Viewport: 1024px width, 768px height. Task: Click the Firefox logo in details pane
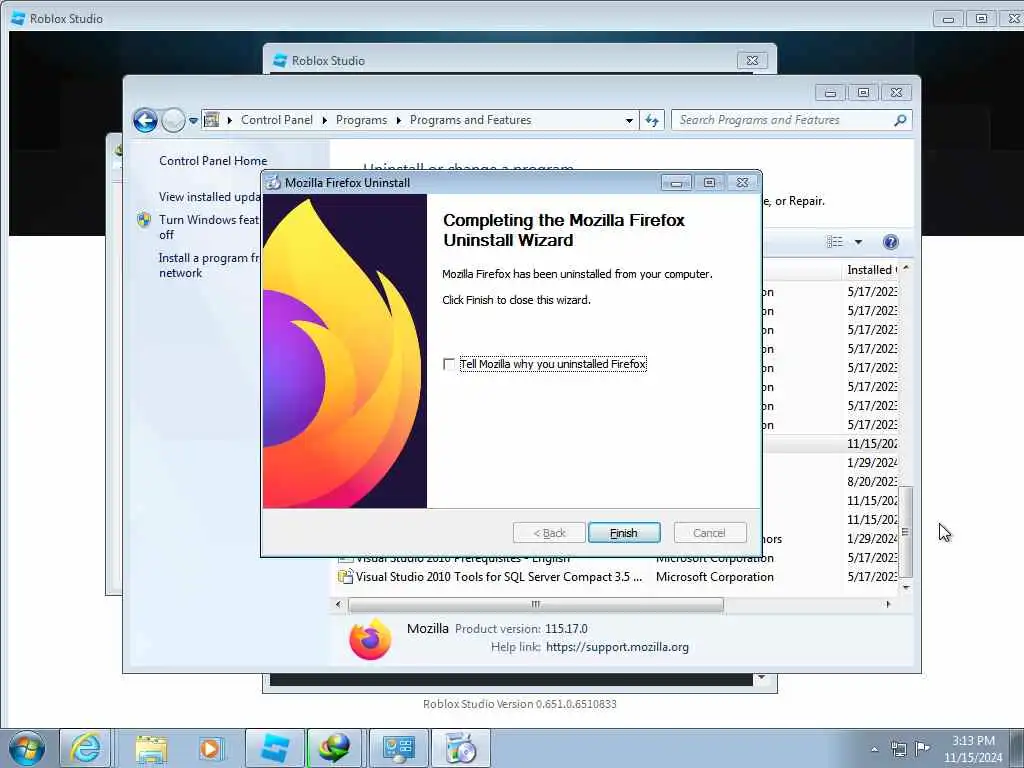click(370, 639)
